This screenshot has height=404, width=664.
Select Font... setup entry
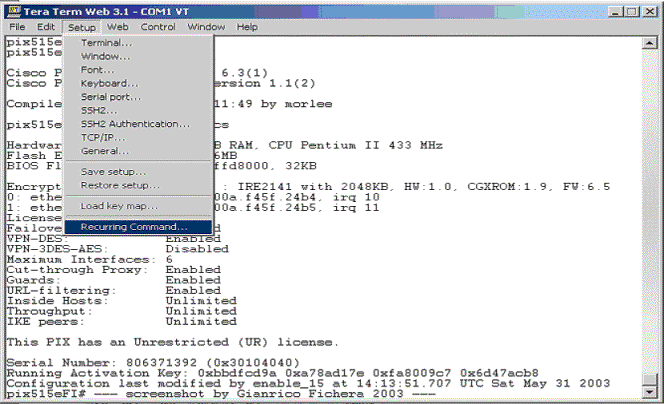(x=138, y=70)
